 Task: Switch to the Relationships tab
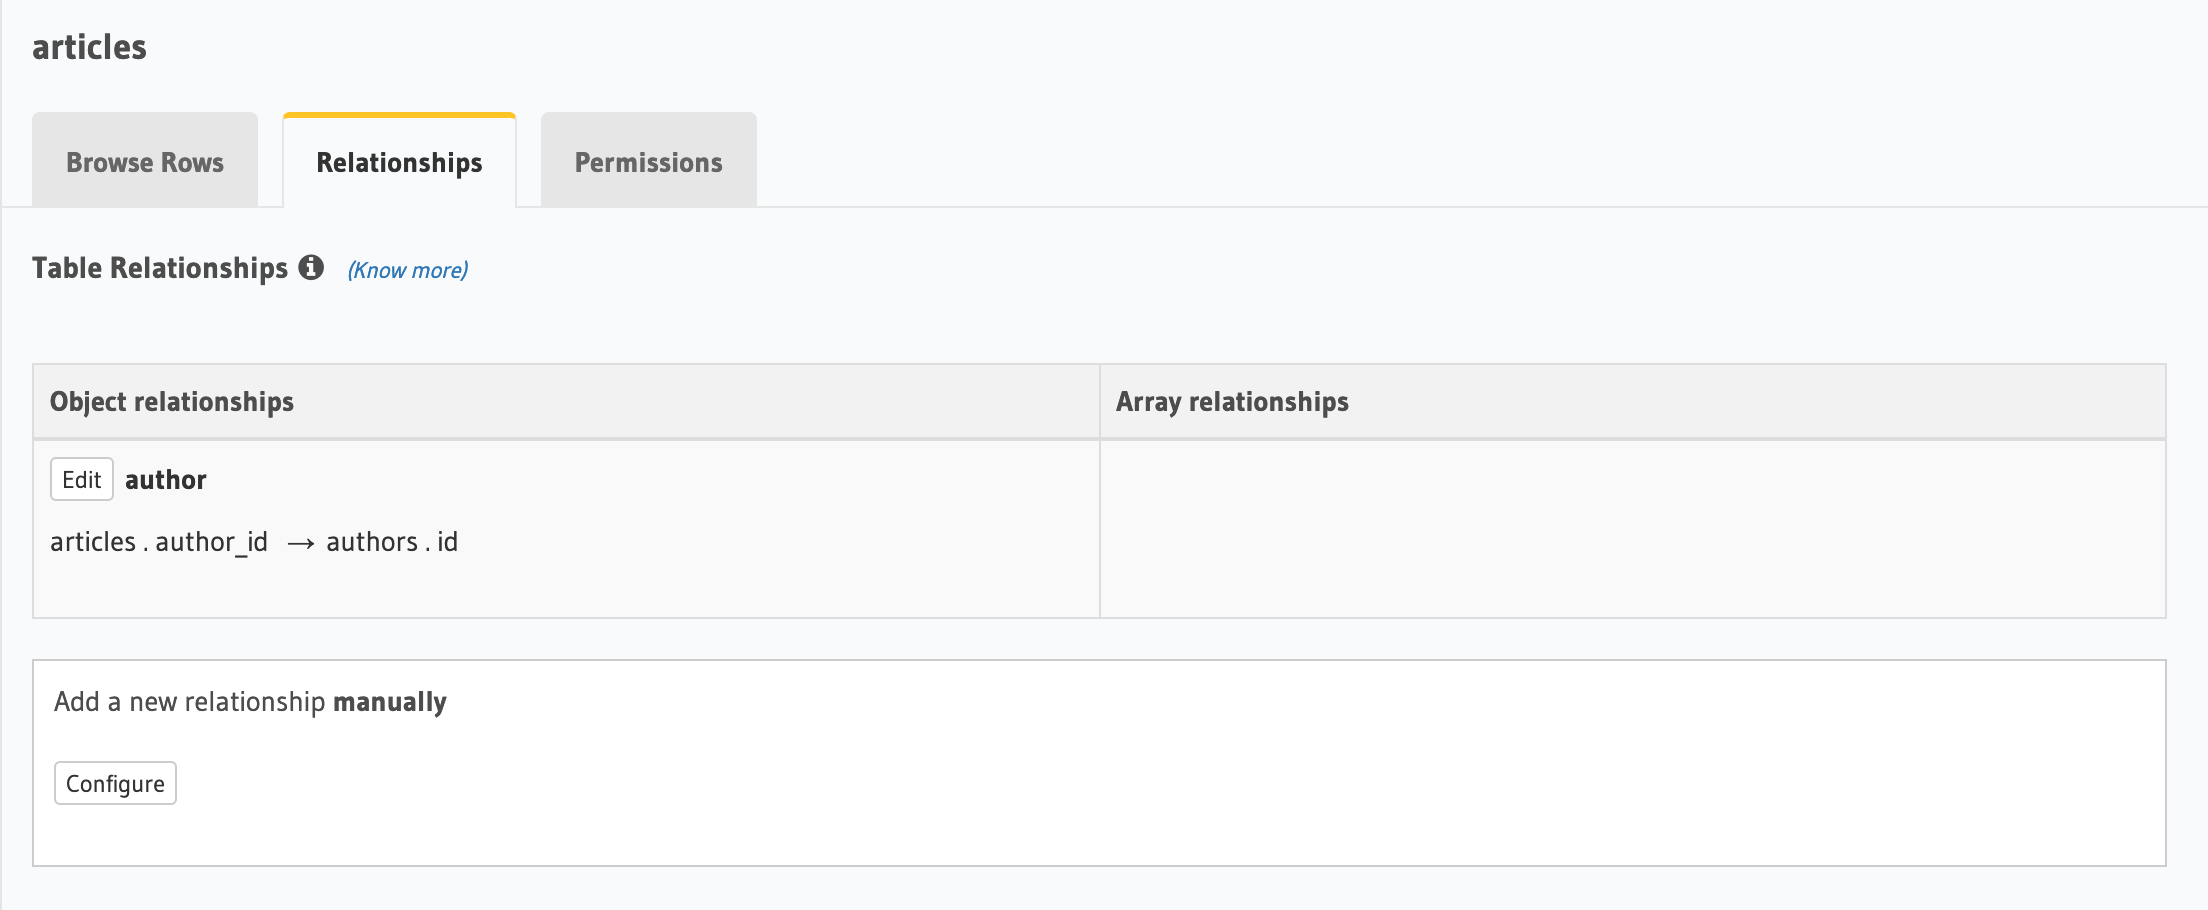click(x=398, y=161)
